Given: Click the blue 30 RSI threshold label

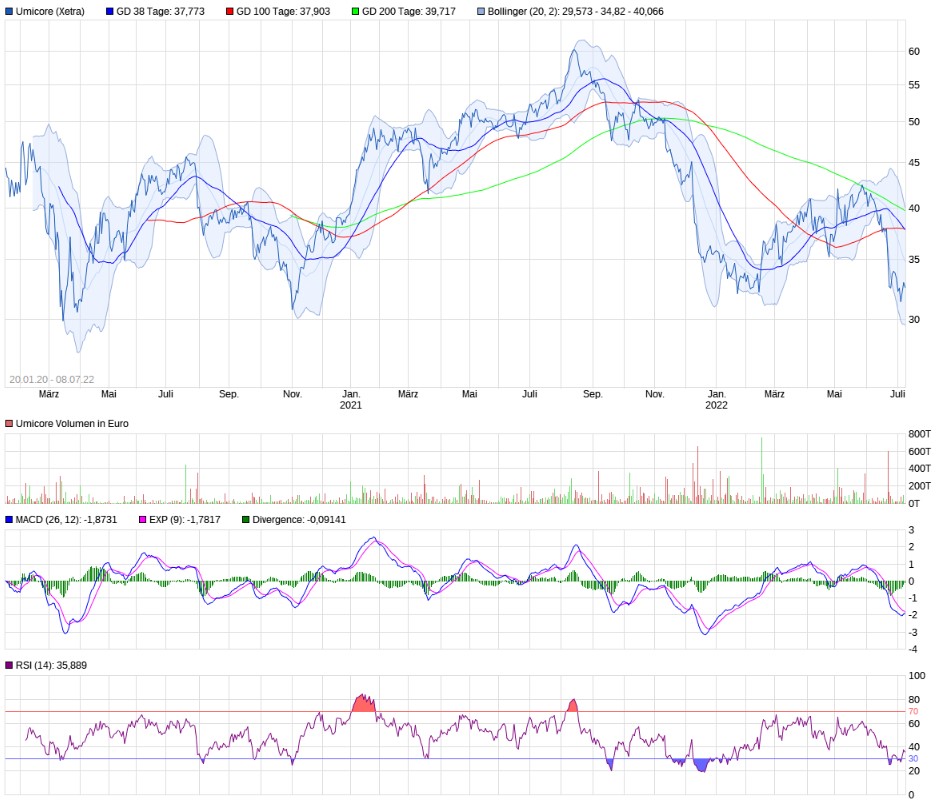Looking at the screenshot, I should 913,759.
